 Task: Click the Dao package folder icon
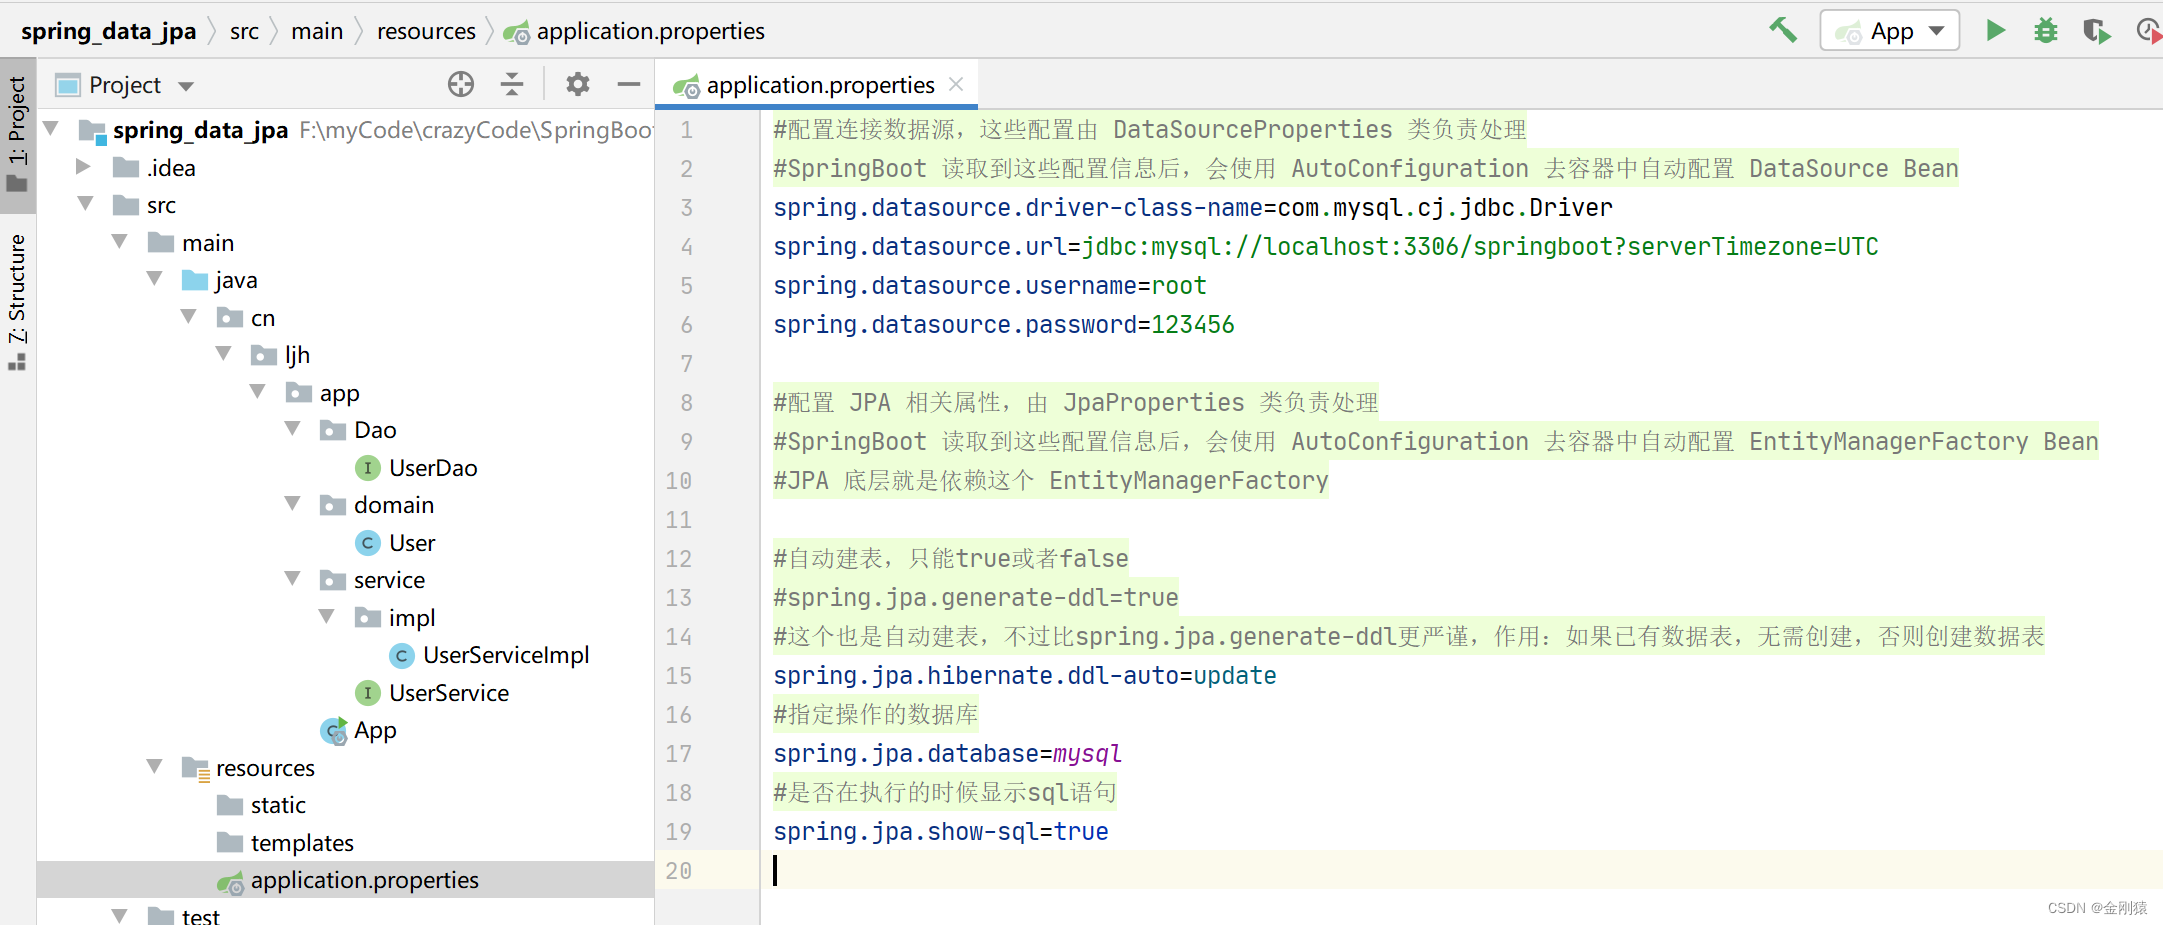click(333, 430)
